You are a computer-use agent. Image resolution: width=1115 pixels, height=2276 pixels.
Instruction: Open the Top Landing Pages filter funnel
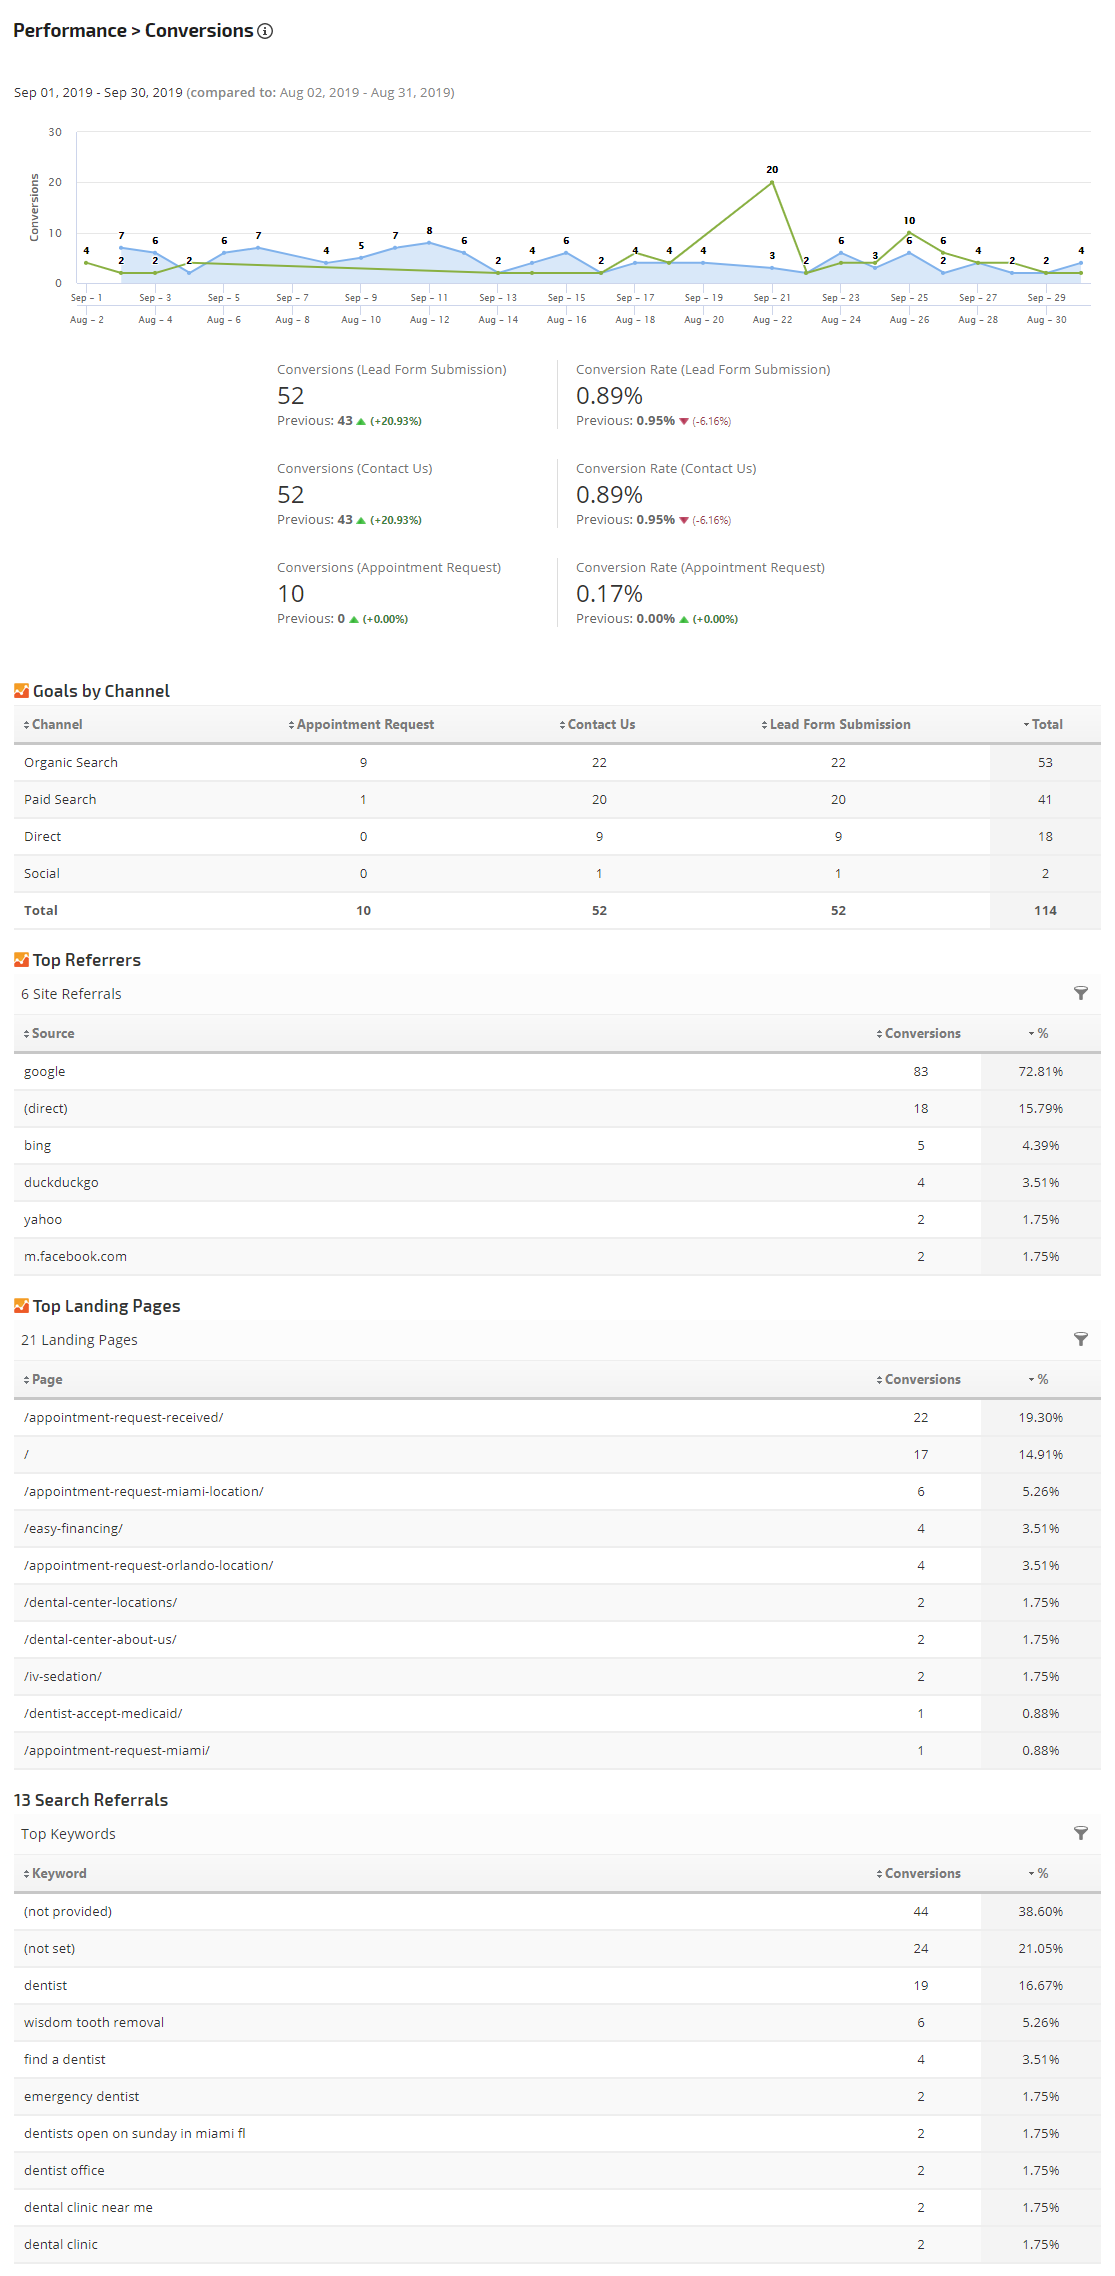coord(1080,1339)
